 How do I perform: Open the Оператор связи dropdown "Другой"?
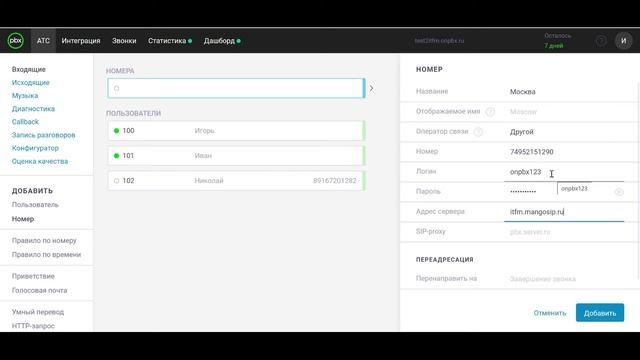(x=564, y=132)
